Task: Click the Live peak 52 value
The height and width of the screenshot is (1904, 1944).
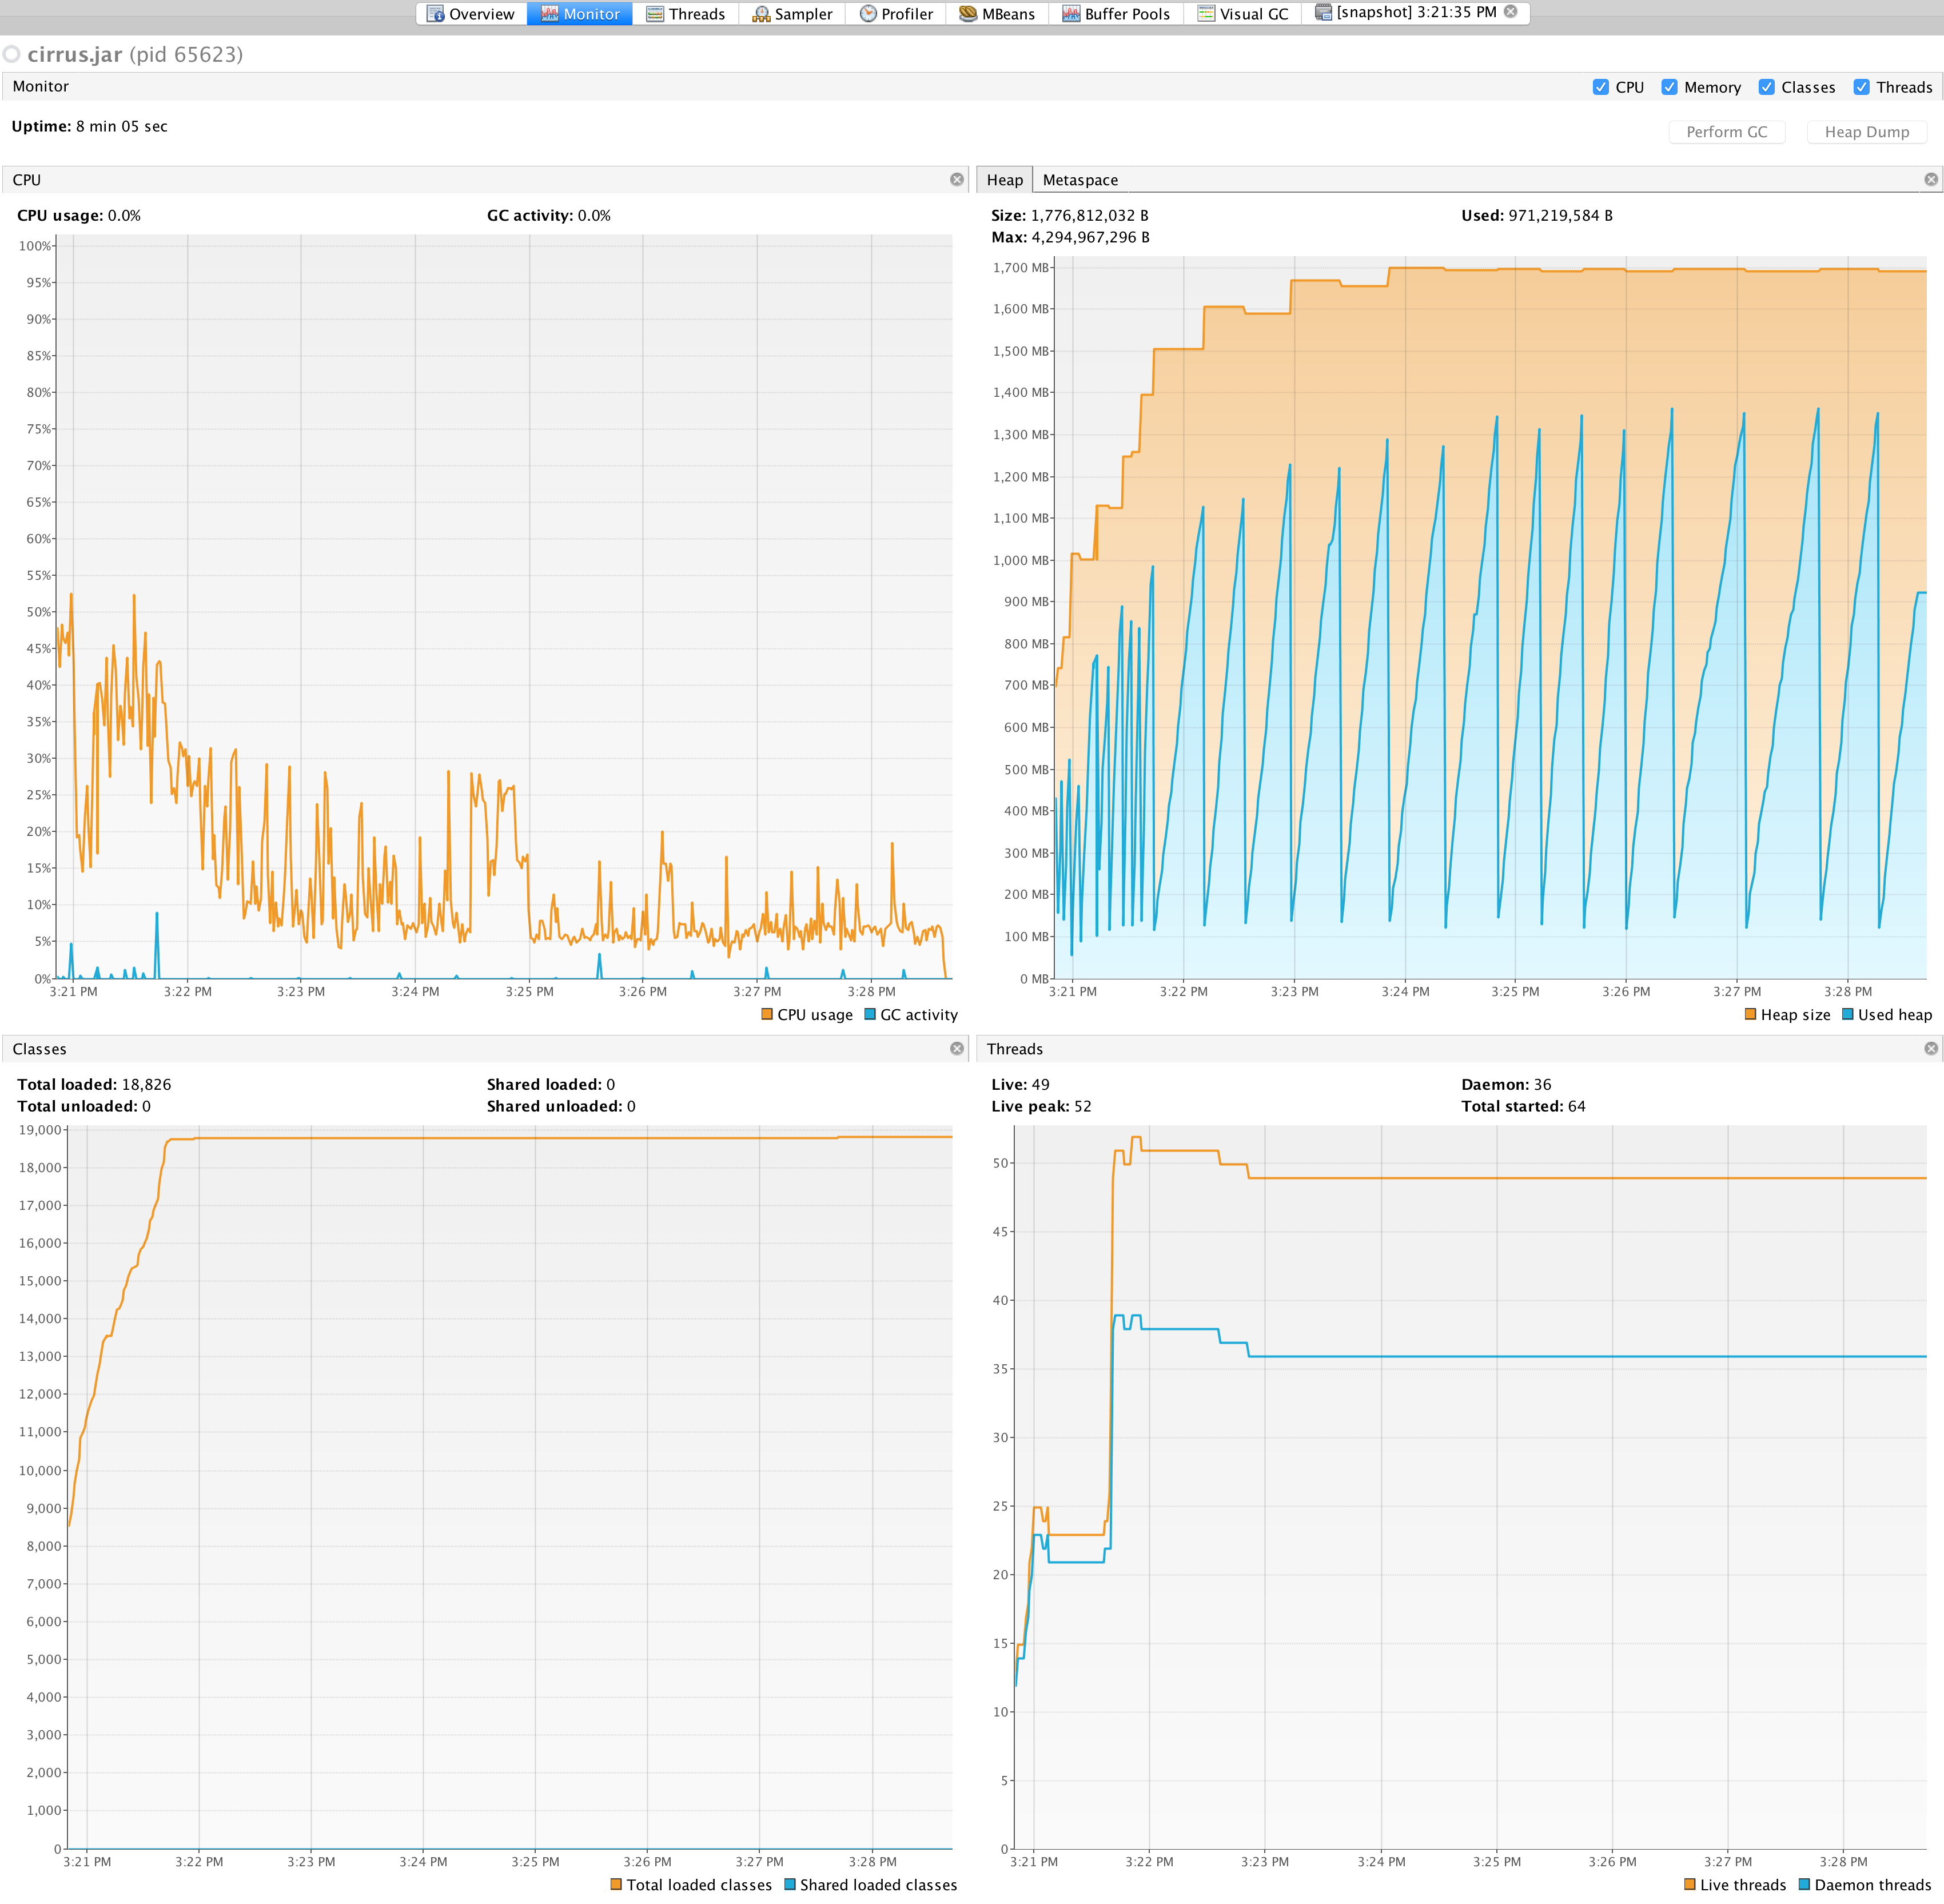Action: pyautogui.click(x=1082, y=1106)
